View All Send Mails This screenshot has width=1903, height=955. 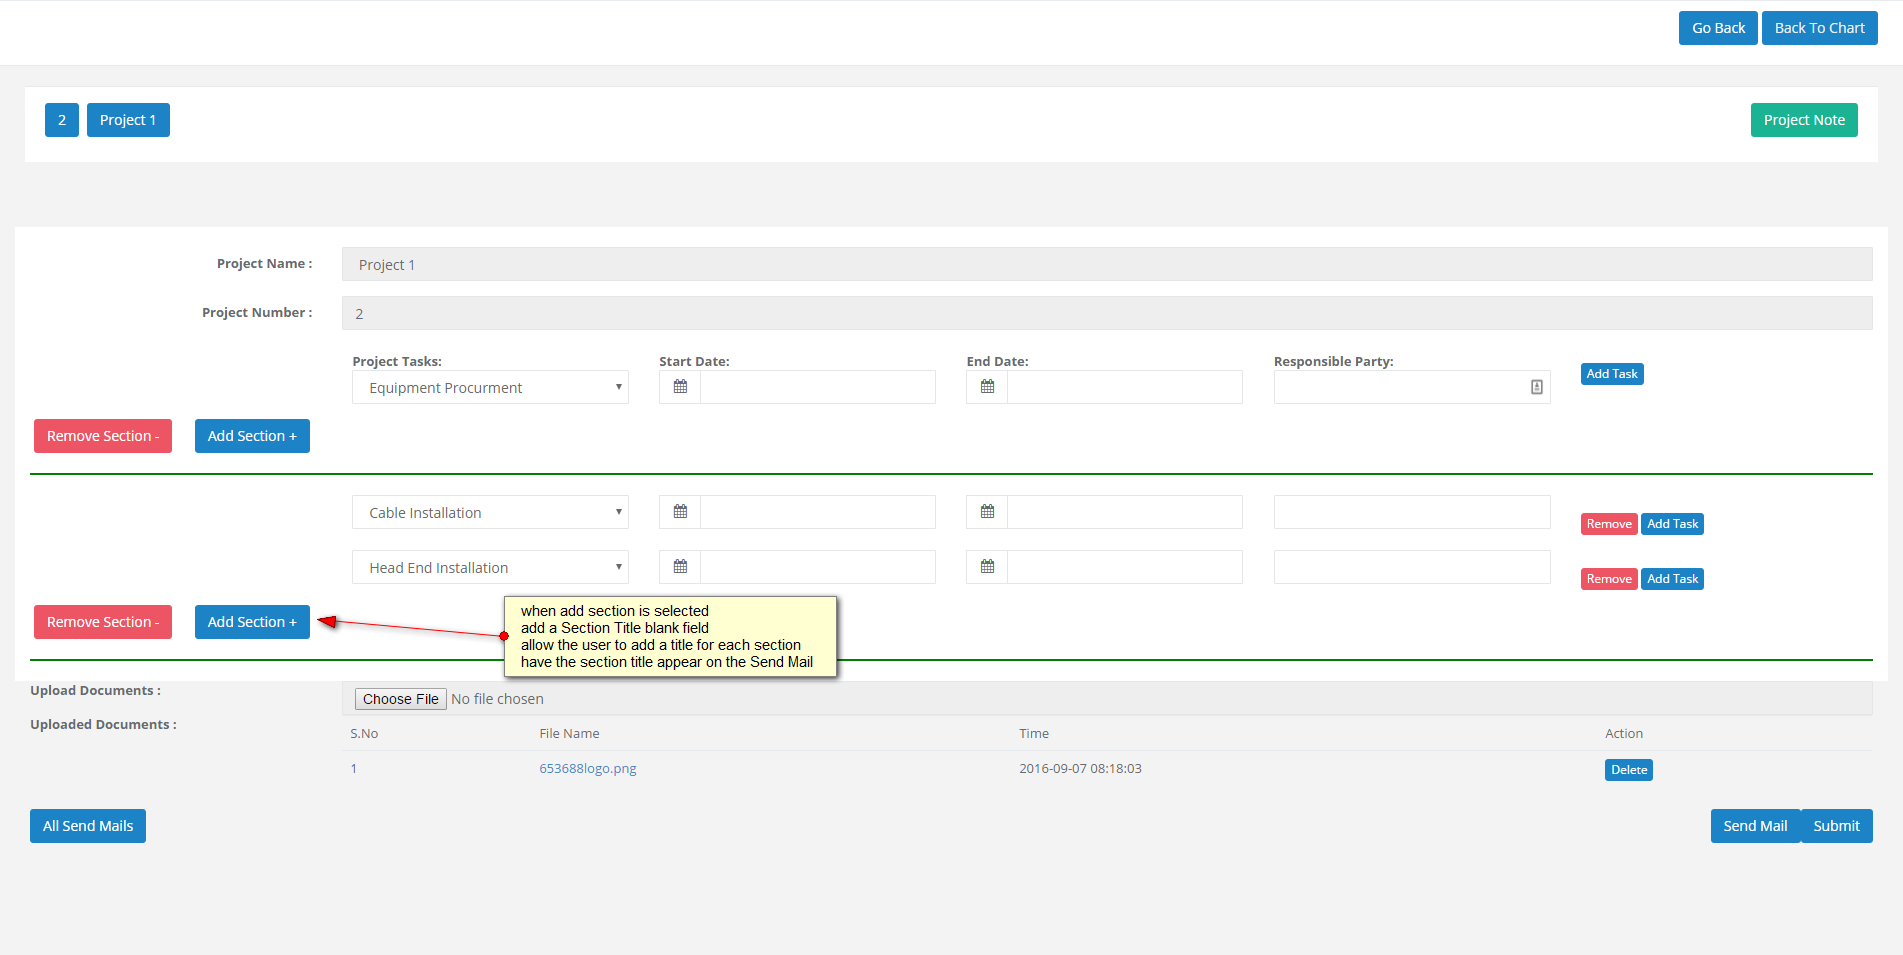88,826
